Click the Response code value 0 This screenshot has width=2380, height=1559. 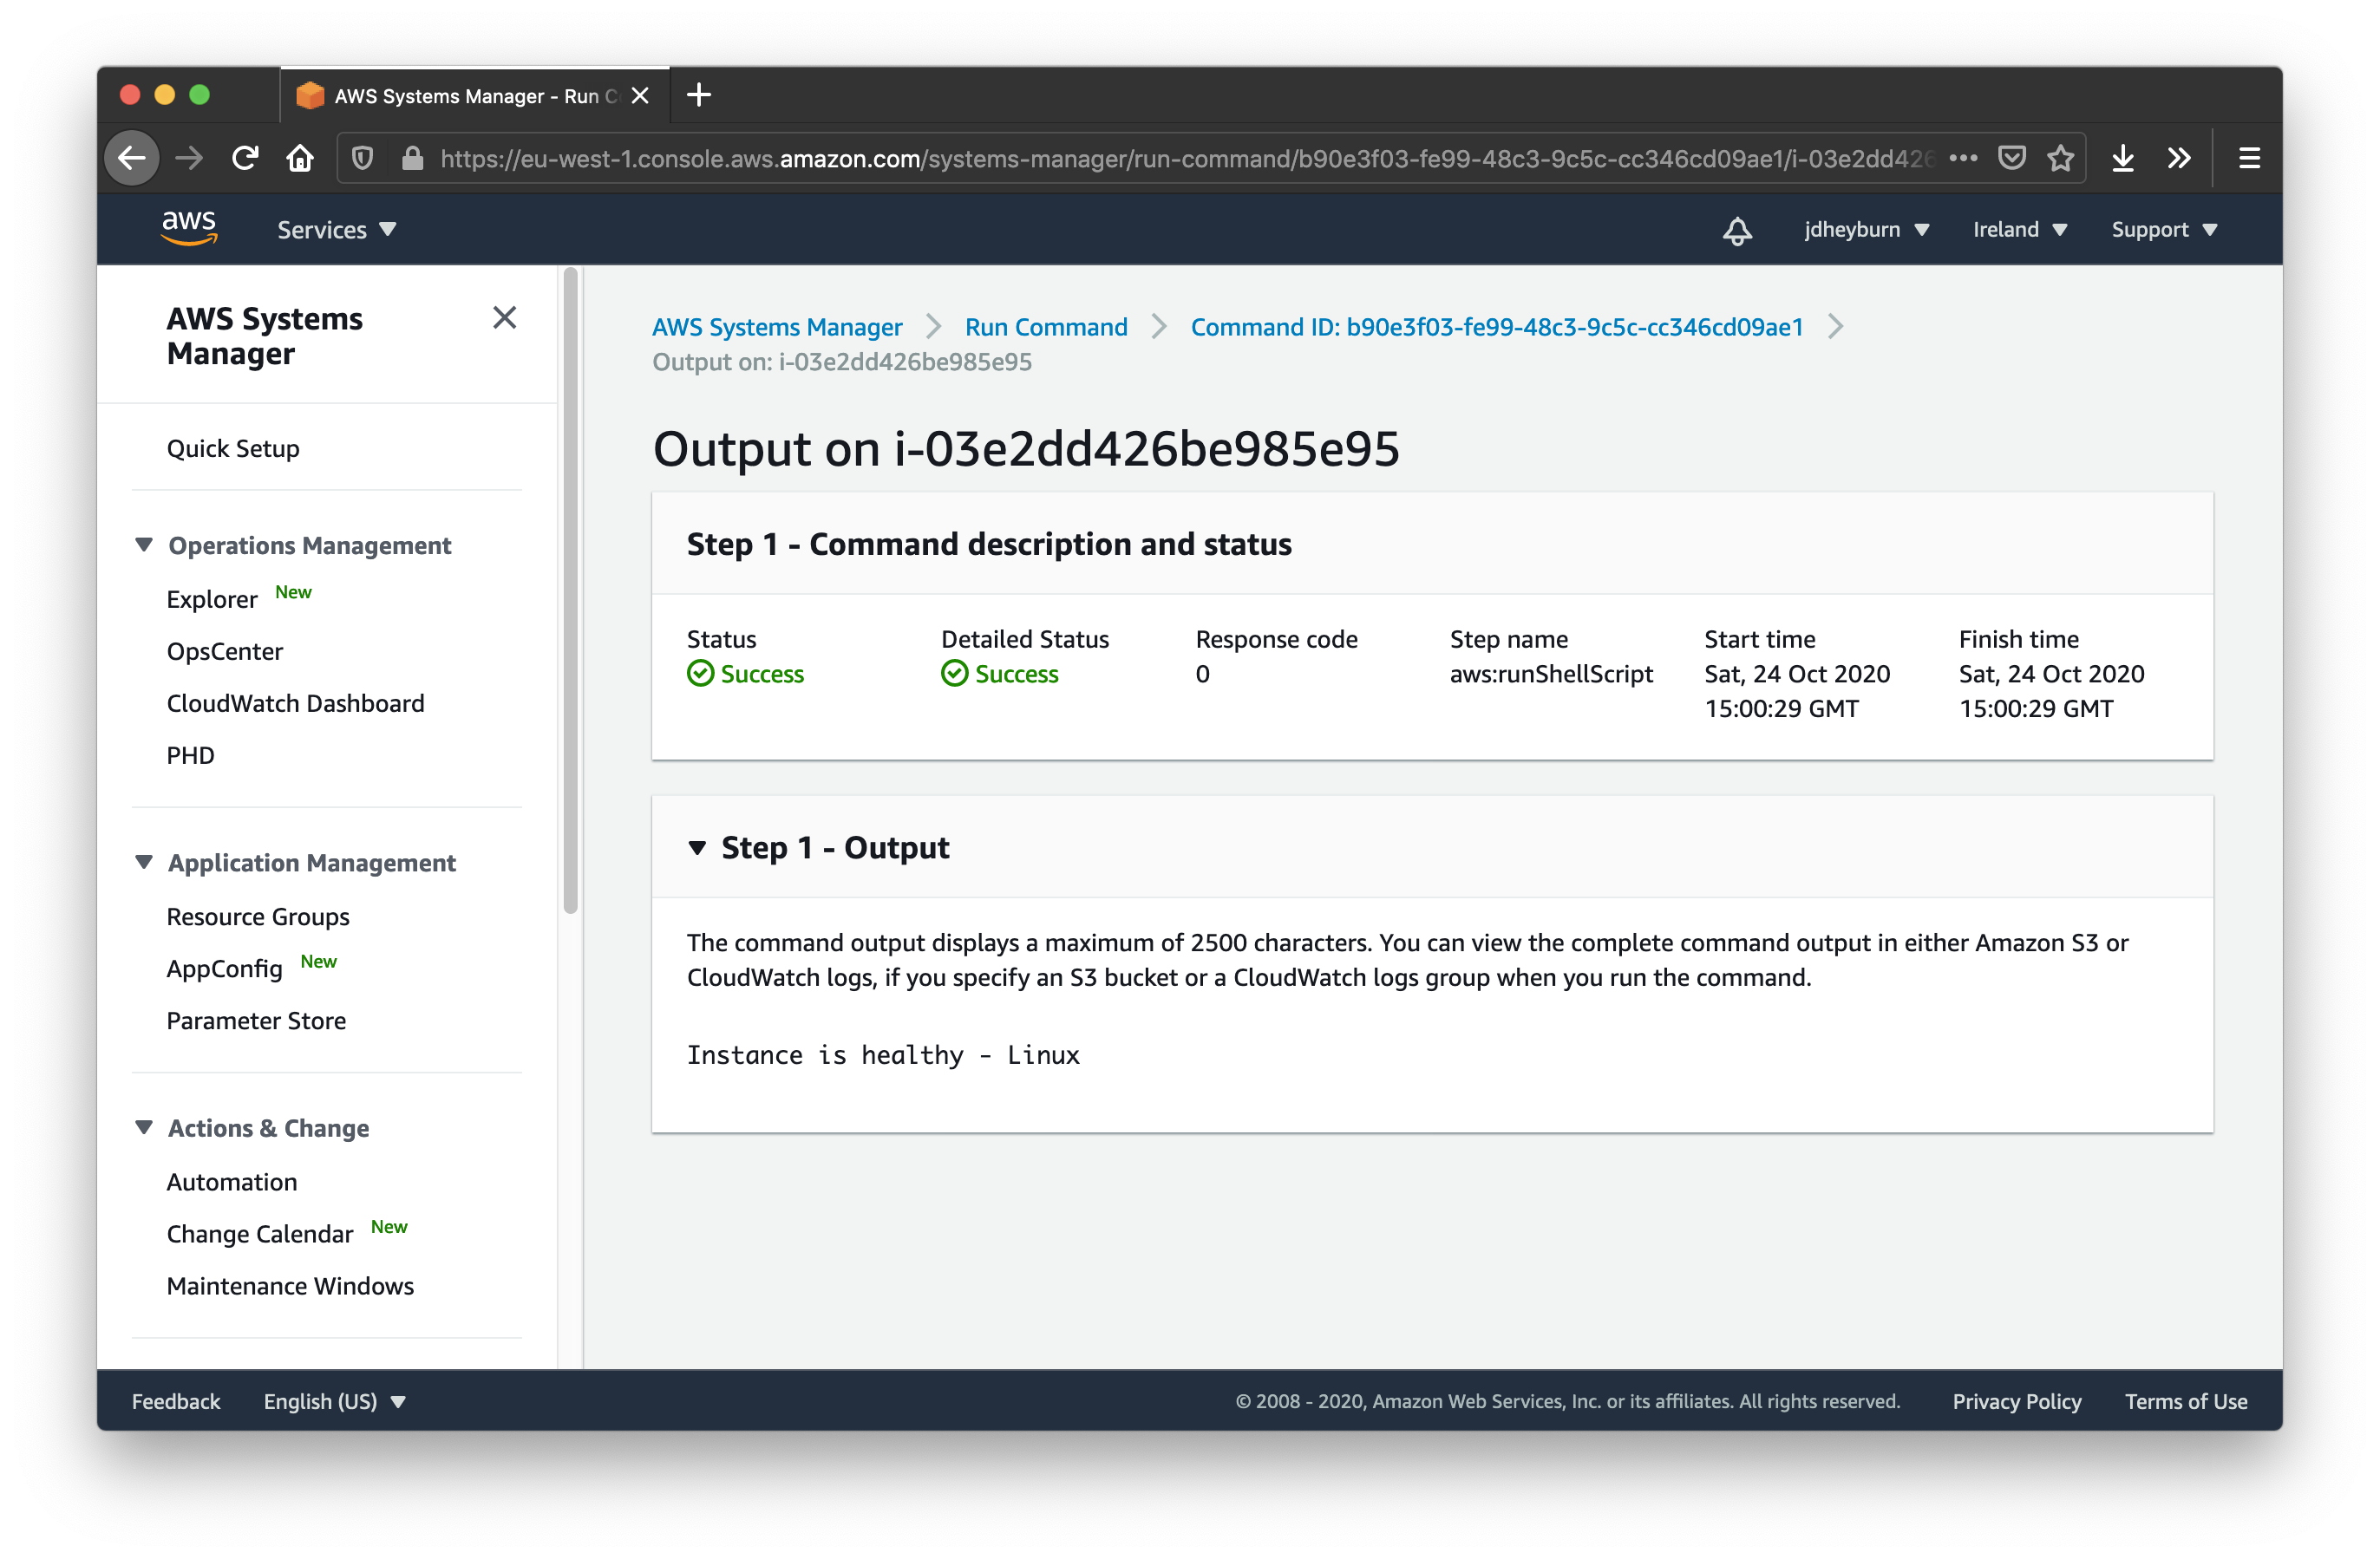coord(1203,674)
